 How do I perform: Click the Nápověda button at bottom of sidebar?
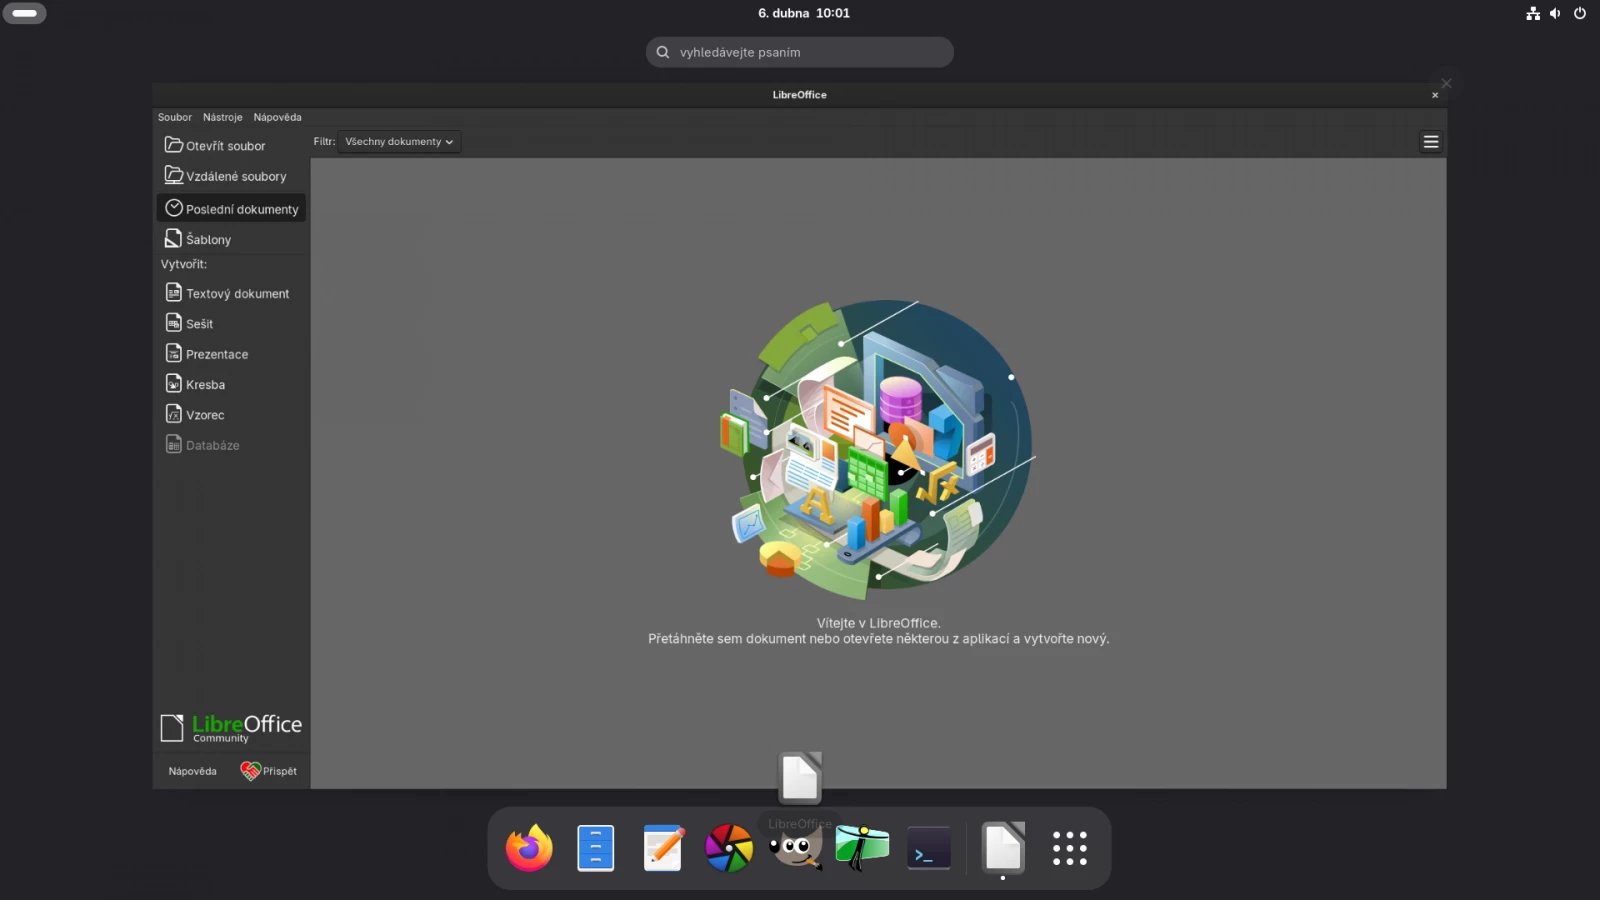point(192,771)
